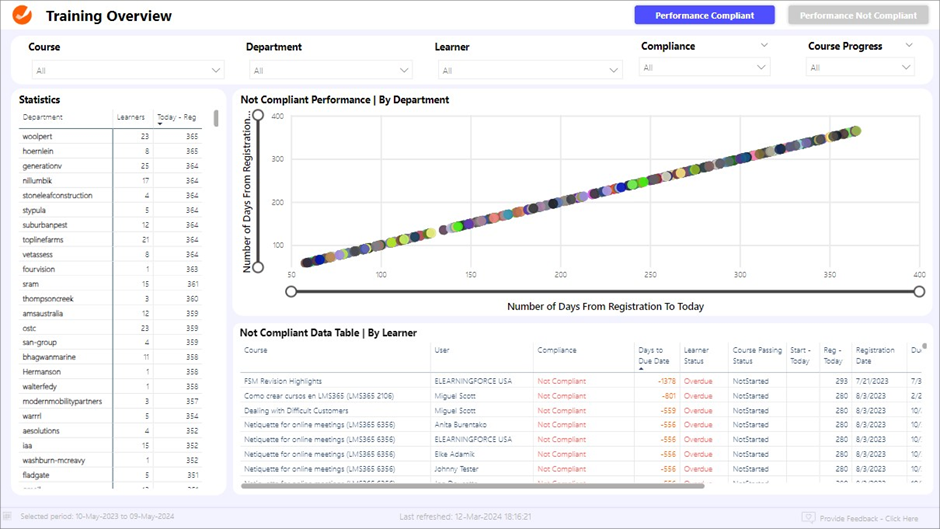Viewport: 940px width, 529px height.
Task: Click the top handle of the vertical zoom slider
Action: (257, 116)
